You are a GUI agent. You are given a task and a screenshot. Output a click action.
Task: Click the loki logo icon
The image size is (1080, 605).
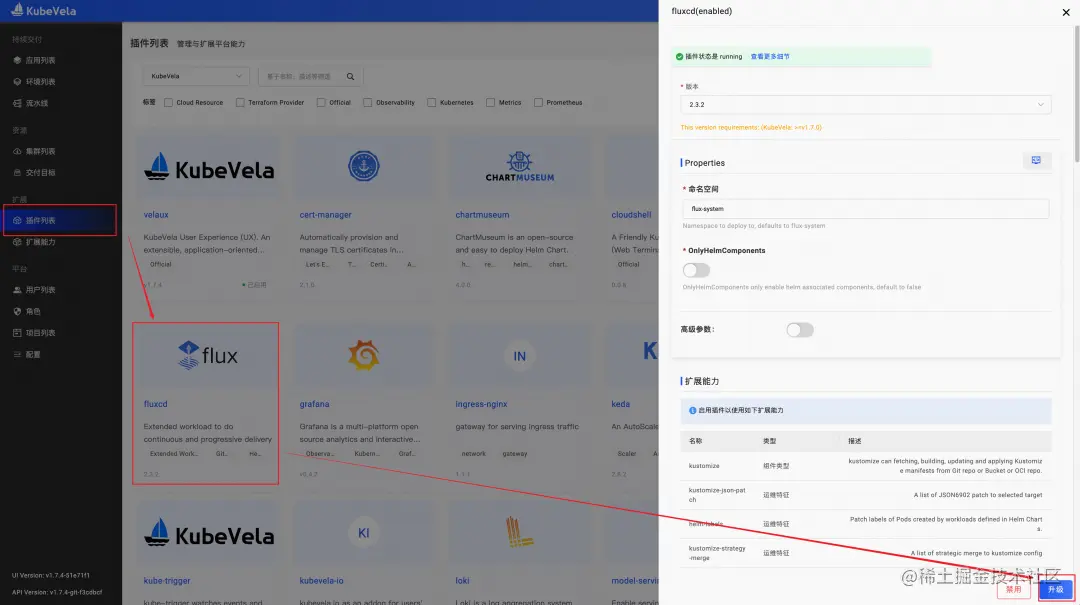pos(519,533)
